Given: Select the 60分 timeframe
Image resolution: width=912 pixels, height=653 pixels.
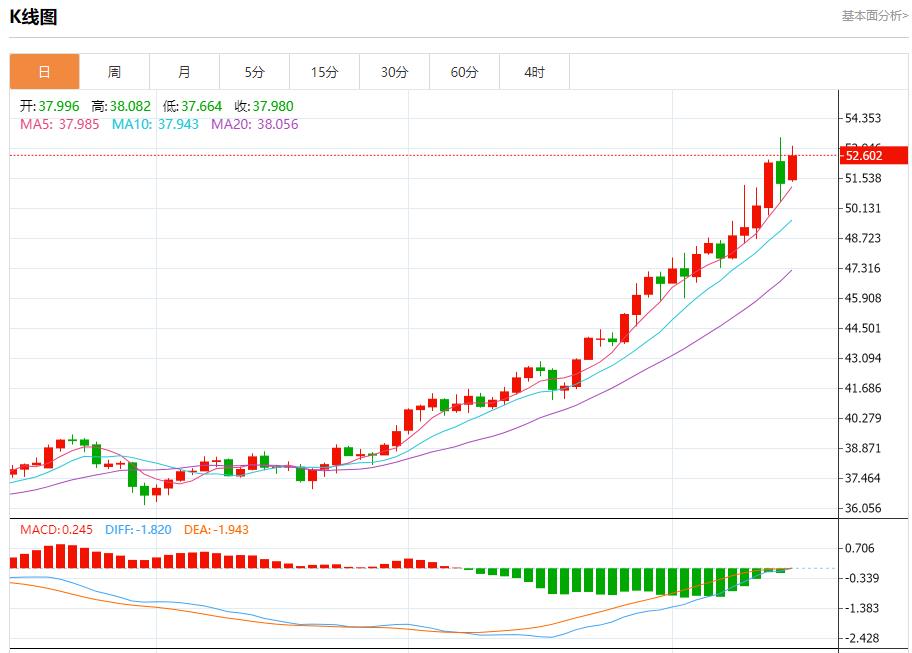Looking at the screenshot, I should [x=464, y=71].
